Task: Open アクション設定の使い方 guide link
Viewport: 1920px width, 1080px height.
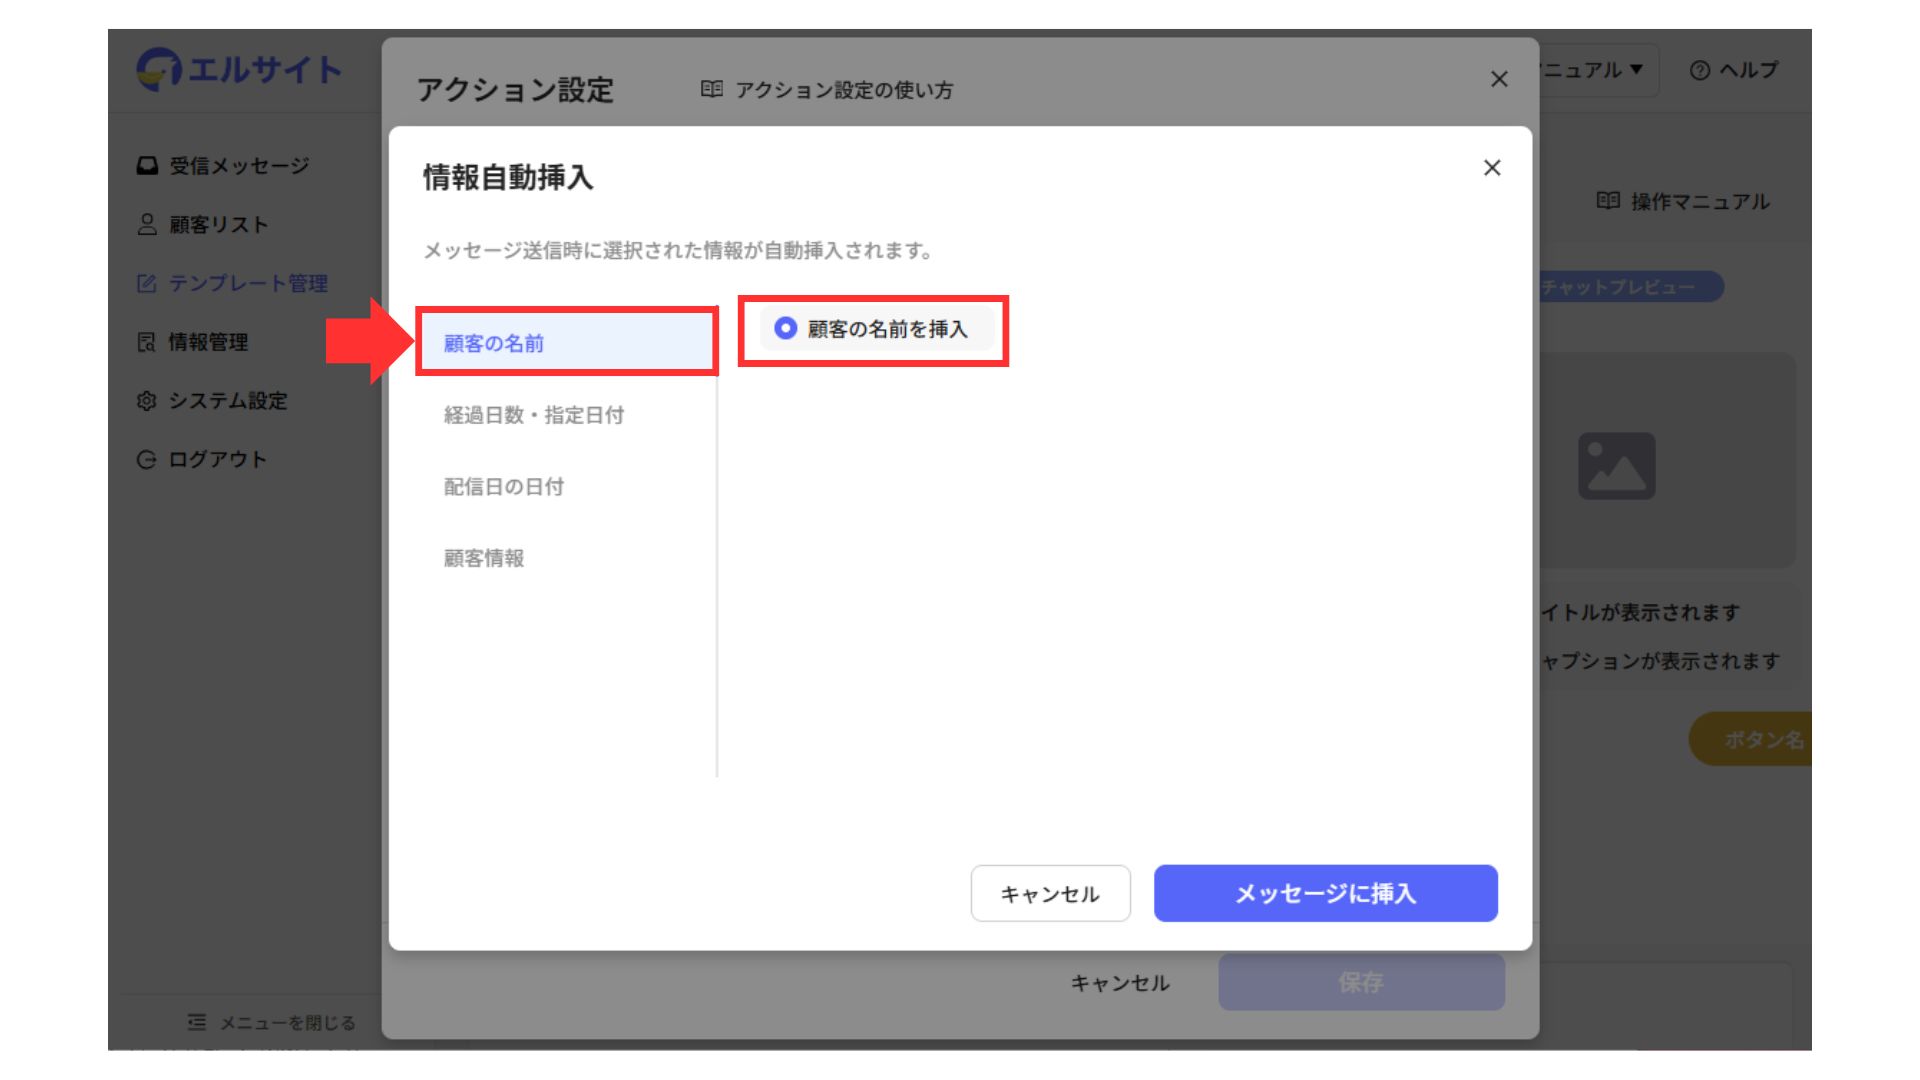Action: pos(828,90)
